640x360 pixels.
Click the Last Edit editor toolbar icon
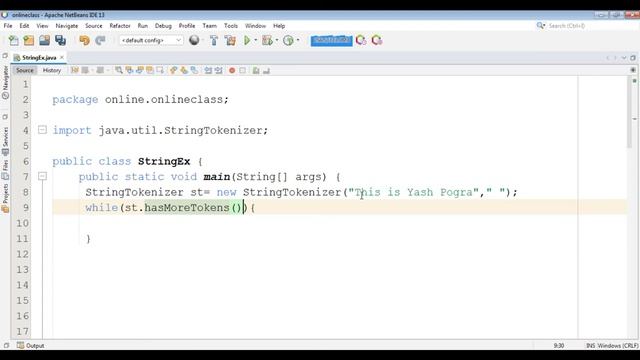(75, 70)
